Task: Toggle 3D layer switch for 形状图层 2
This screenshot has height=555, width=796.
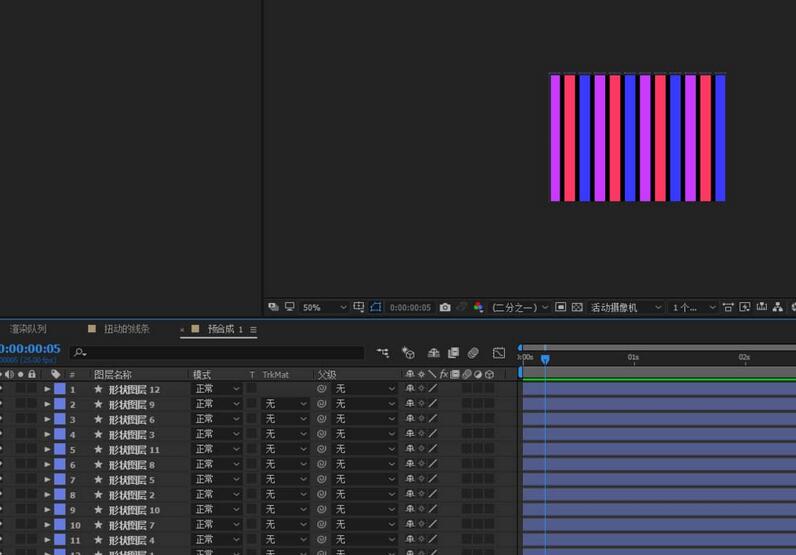Action: click(489, 494)
